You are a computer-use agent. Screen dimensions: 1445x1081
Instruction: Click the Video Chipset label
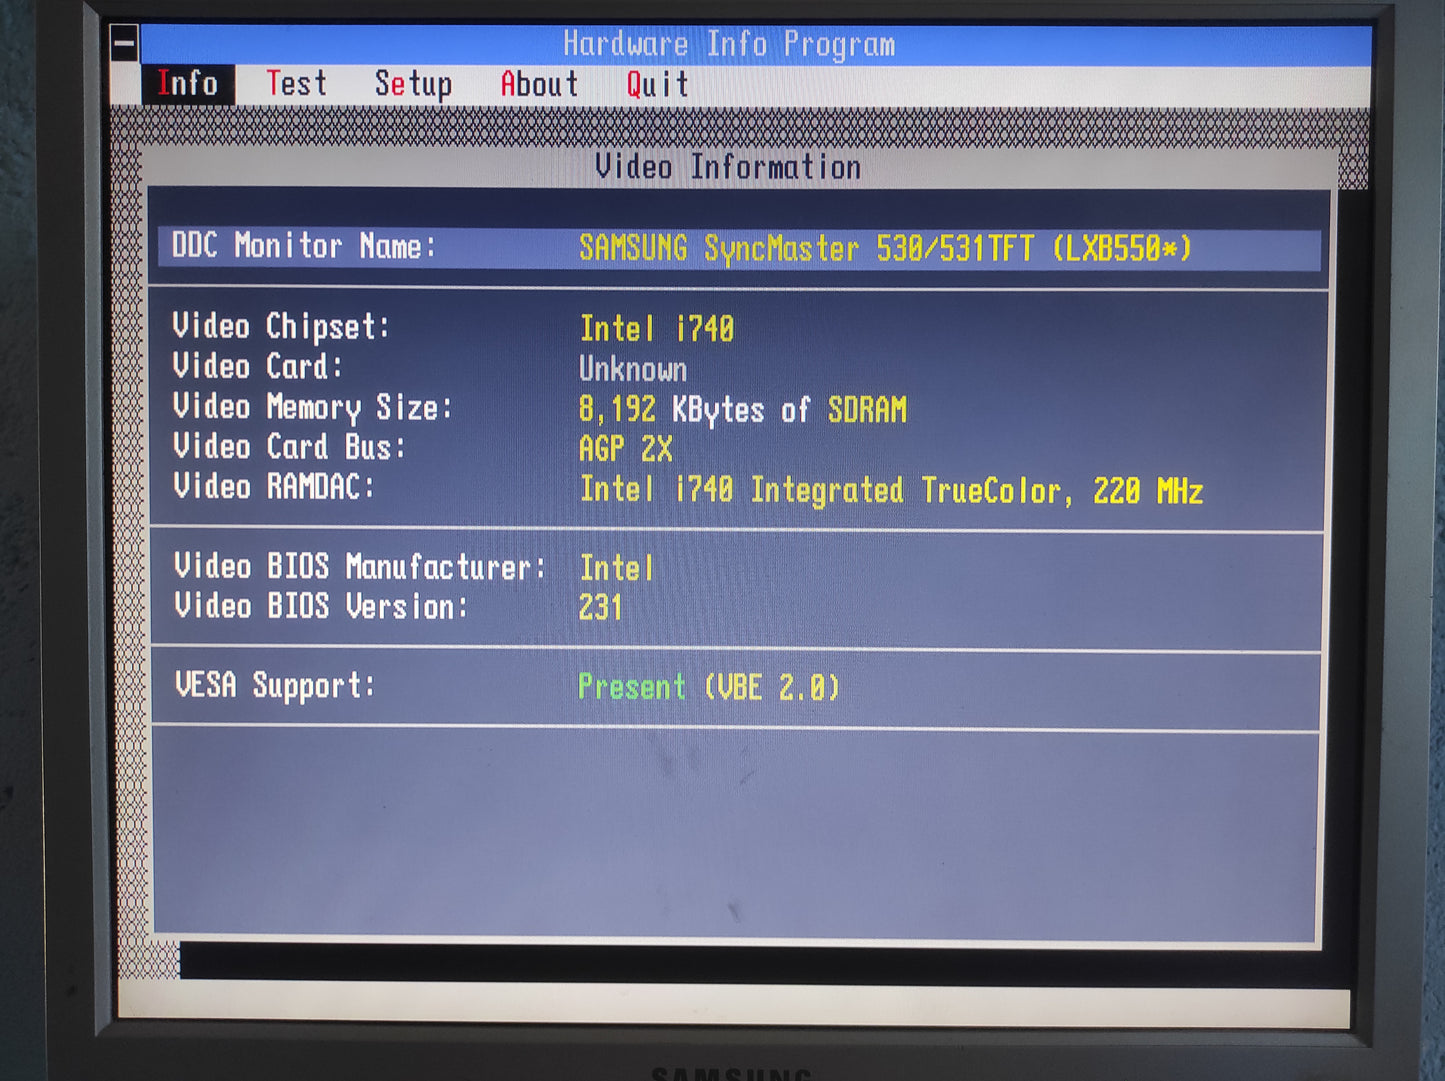pos(281,327)
